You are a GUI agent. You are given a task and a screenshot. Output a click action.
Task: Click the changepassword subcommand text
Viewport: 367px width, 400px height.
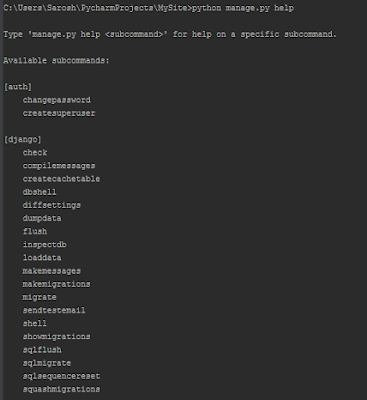57,100
